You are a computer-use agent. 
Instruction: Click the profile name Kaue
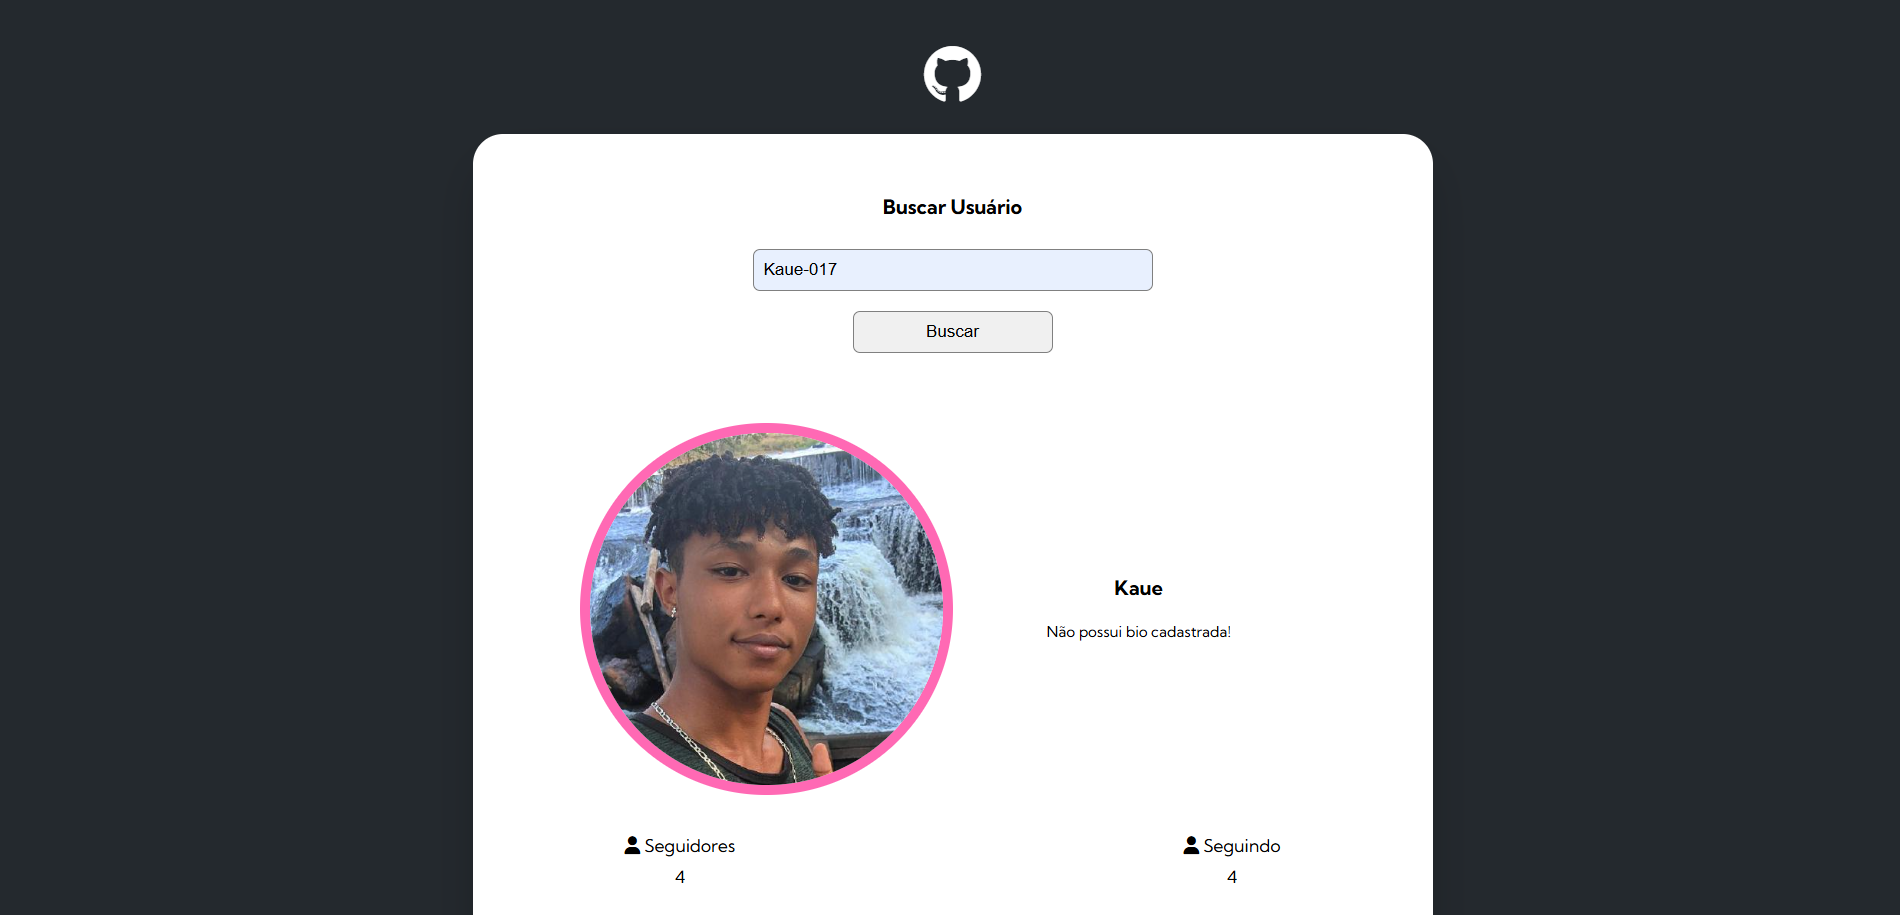[x=1138, y=588]
